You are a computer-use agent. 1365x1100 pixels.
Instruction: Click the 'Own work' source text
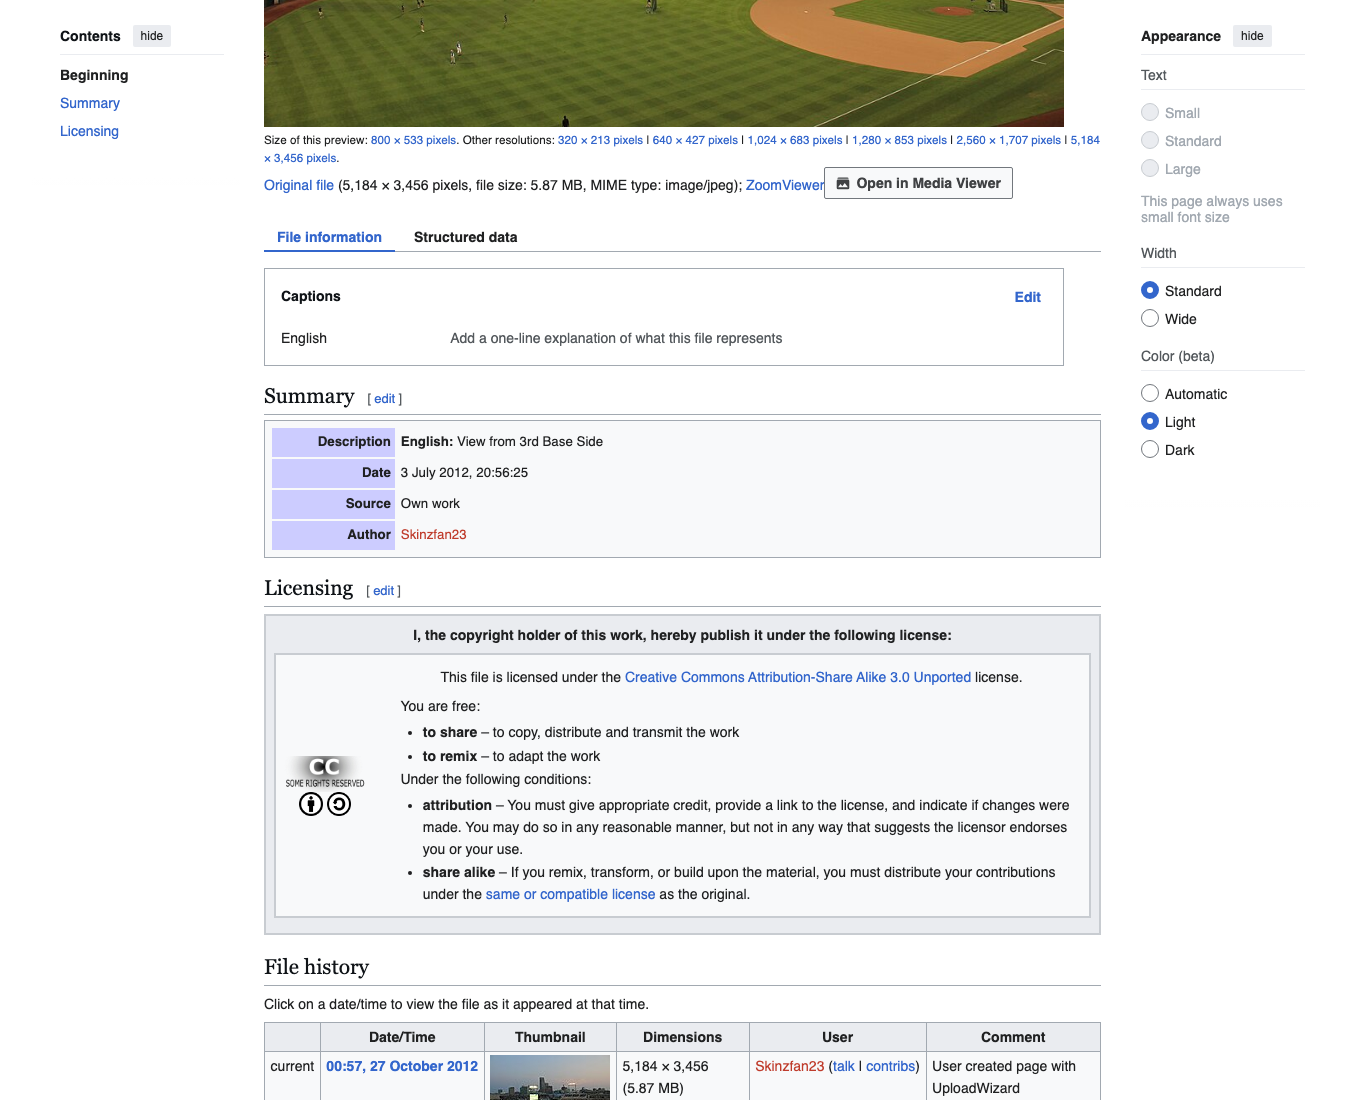click(430, 503)
